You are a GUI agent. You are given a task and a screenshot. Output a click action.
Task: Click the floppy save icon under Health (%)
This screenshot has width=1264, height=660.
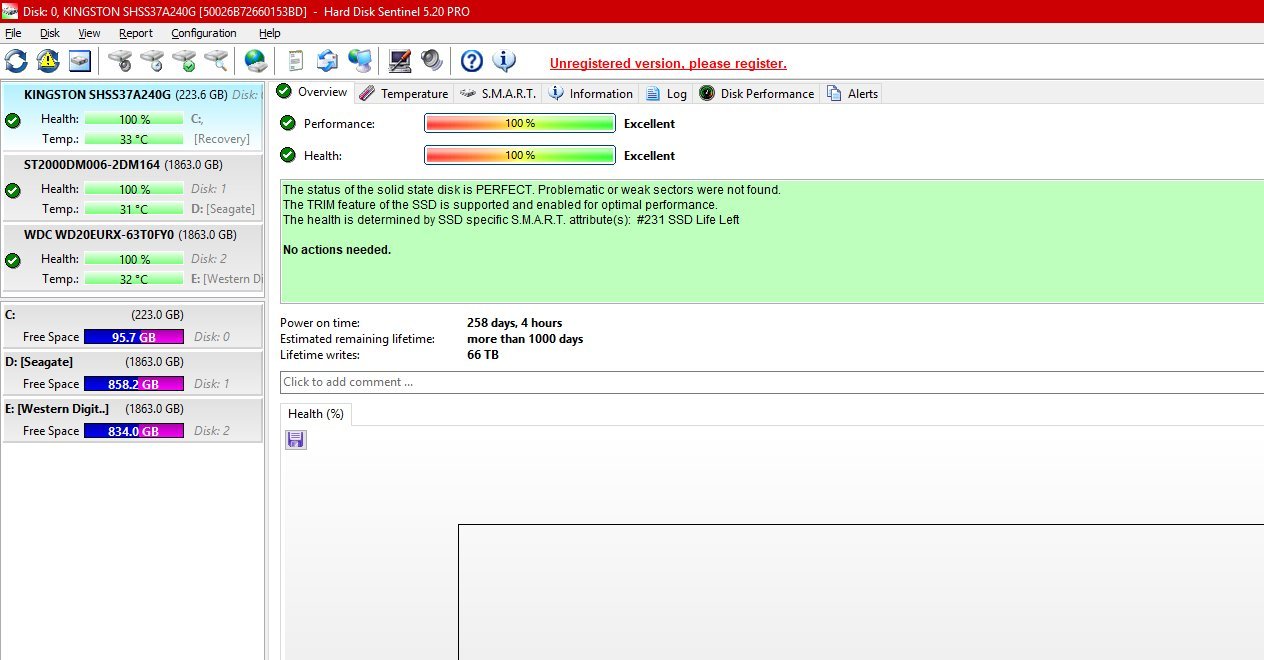[296, 440]
